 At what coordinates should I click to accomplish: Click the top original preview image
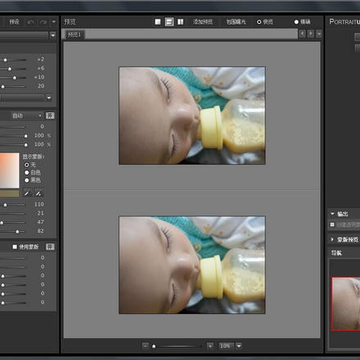click(x=192, y=115)
